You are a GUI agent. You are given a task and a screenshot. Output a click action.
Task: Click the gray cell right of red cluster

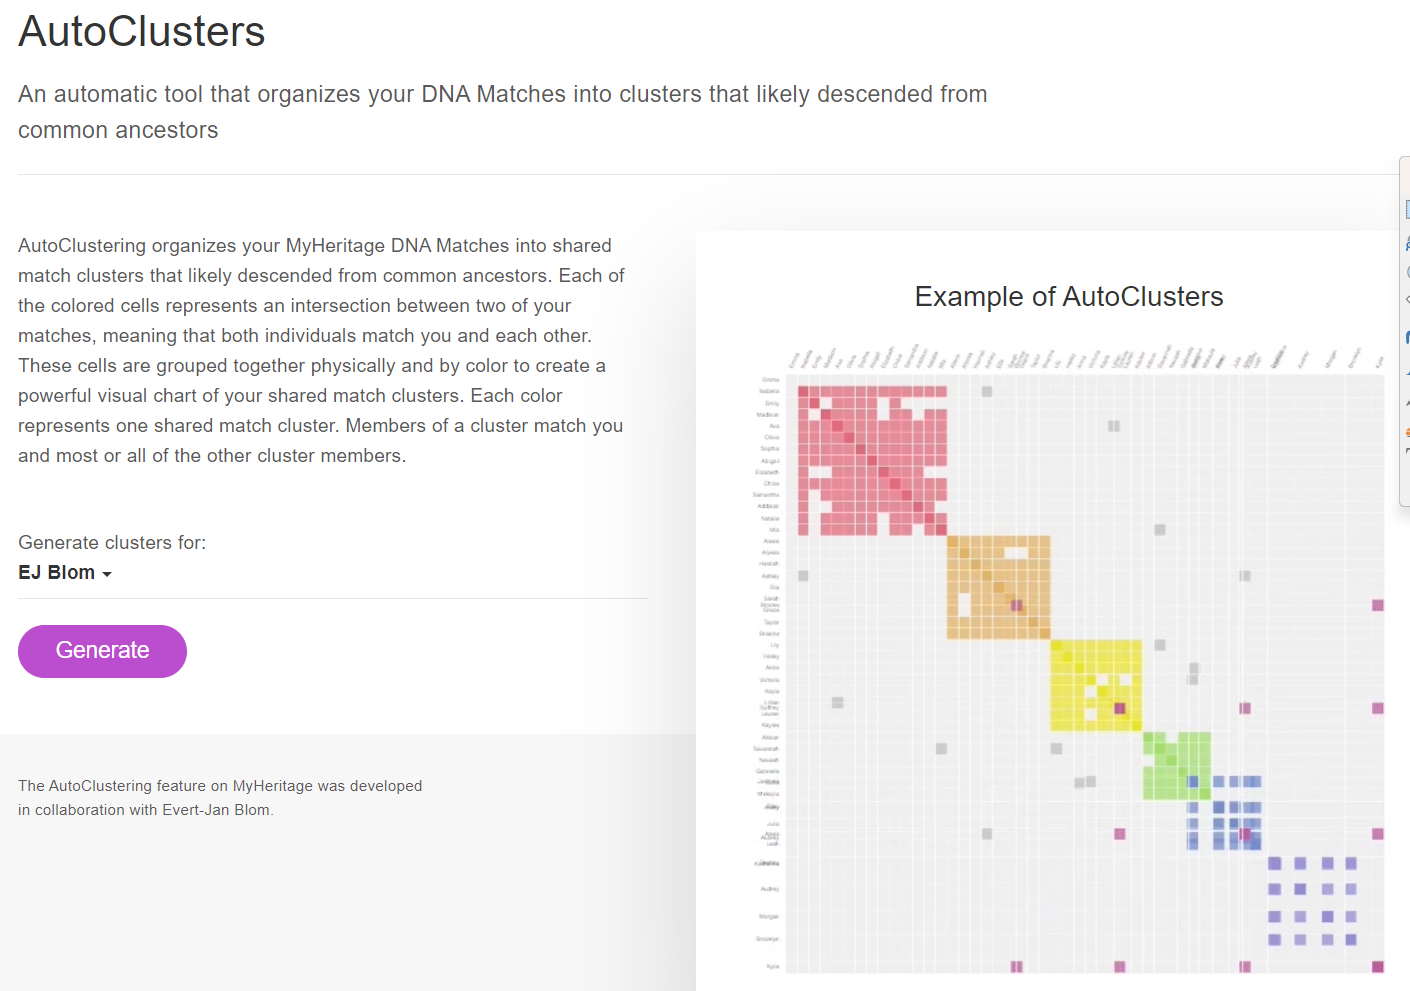tap(987, 391)
